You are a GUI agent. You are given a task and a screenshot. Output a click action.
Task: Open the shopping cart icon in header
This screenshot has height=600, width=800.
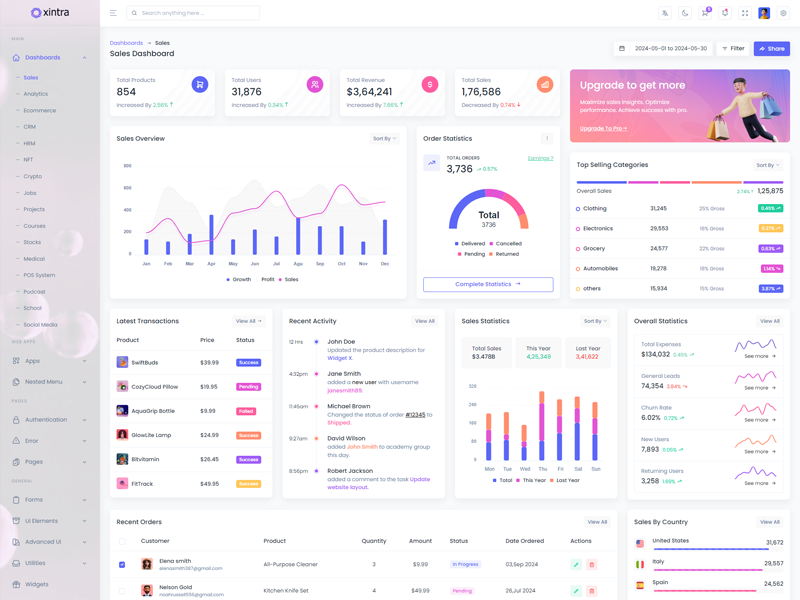(x=705, y=13)
